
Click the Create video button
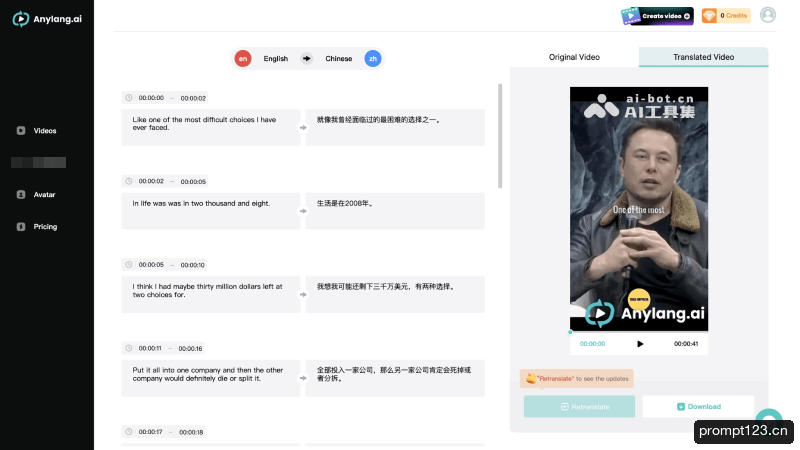tap(657, 16)
